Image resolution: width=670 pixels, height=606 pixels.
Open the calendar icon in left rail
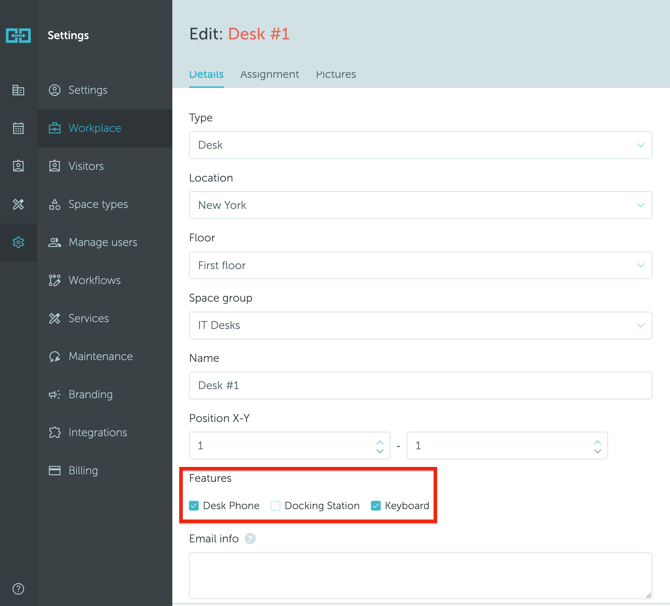point(18,128)
